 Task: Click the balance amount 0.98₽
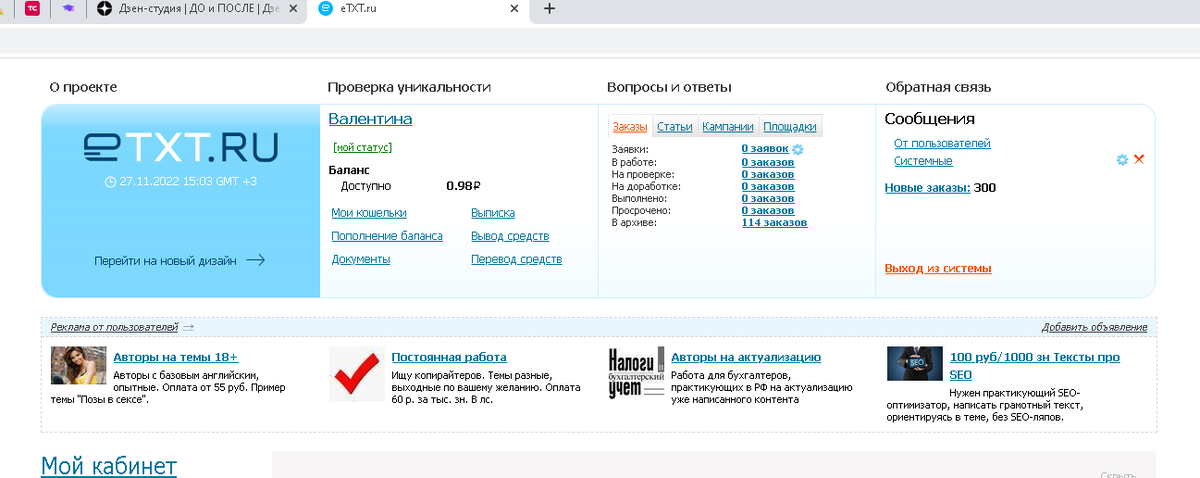(464, 186)
